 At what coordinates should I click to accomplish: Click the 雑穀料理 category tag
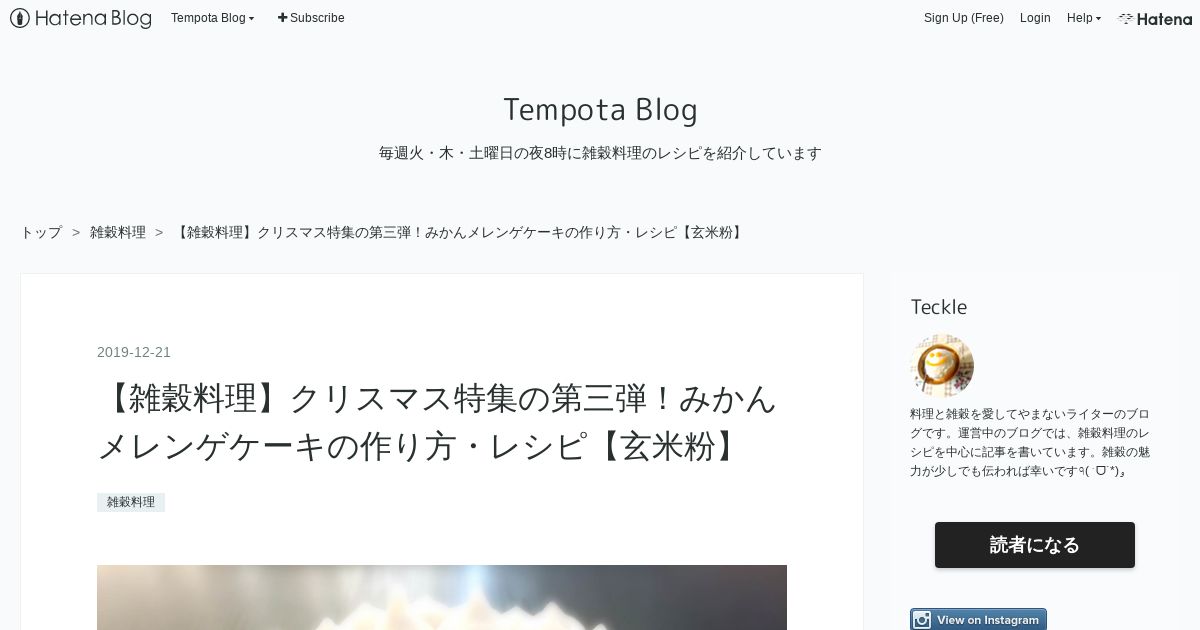(x=131, y=502)
